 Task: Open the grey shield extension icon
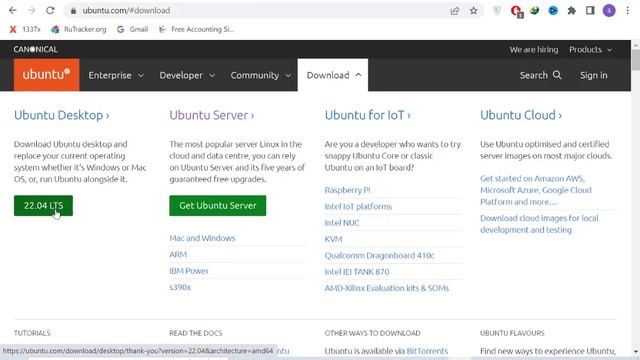[x=497, y=11]
